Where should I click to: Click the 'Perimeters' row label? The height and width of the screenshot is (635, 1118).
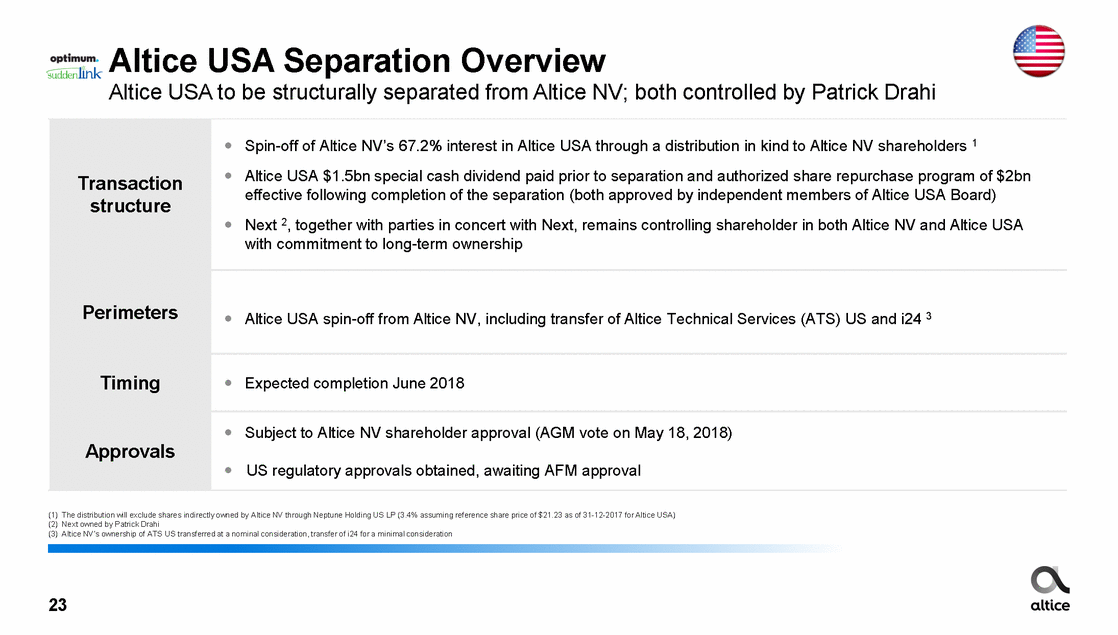[130, 313]
